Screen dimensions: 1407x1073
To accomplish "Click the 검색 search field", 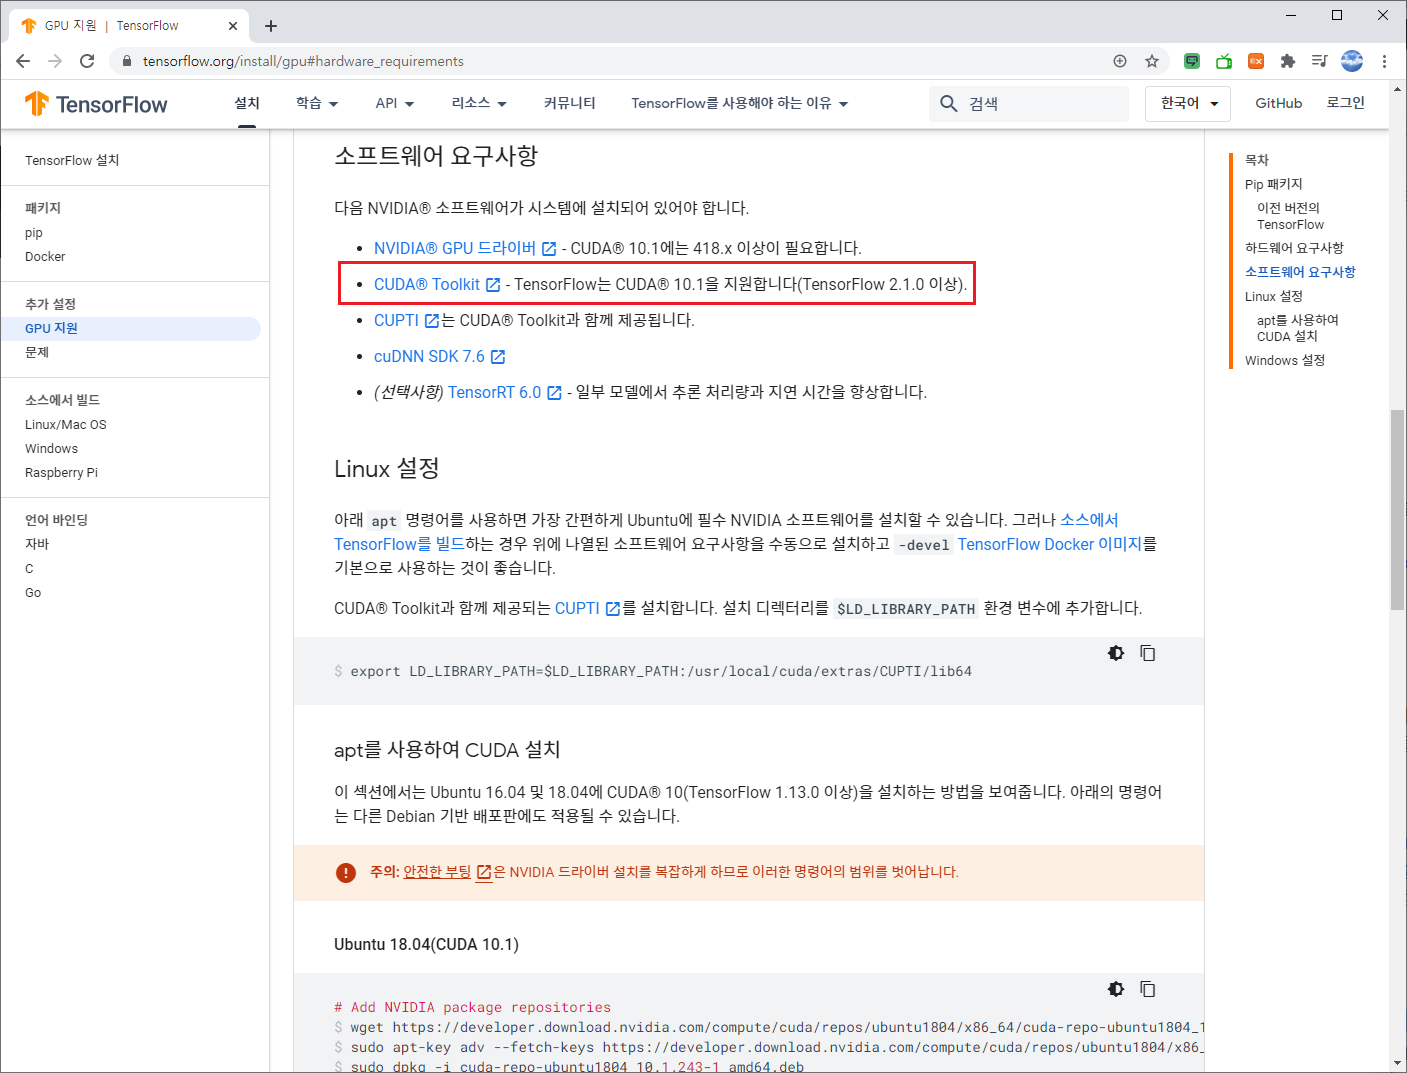I will coord(1029,103).
